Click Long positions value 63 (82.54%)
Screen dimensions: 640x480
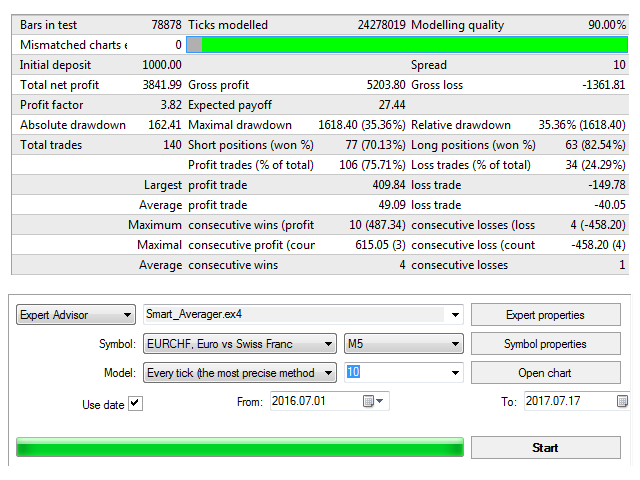point(596,145)
